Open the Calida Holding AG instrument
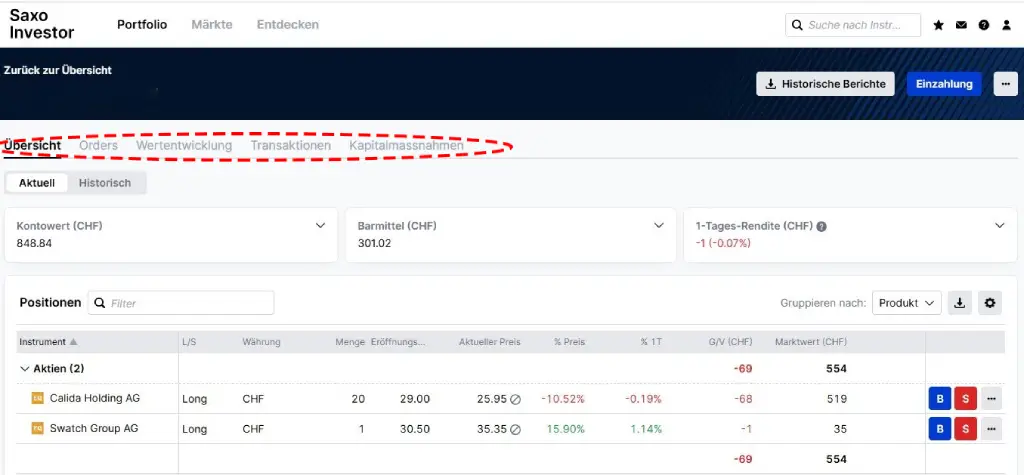Screen dimensions: 1024x475 pos(95,399)
